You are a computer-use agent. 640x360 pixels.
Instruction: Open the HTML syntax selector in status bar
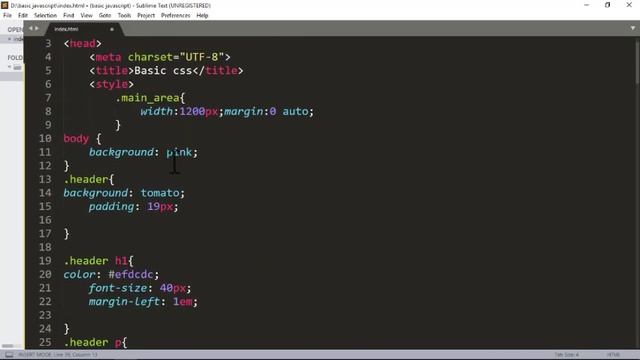613,355
